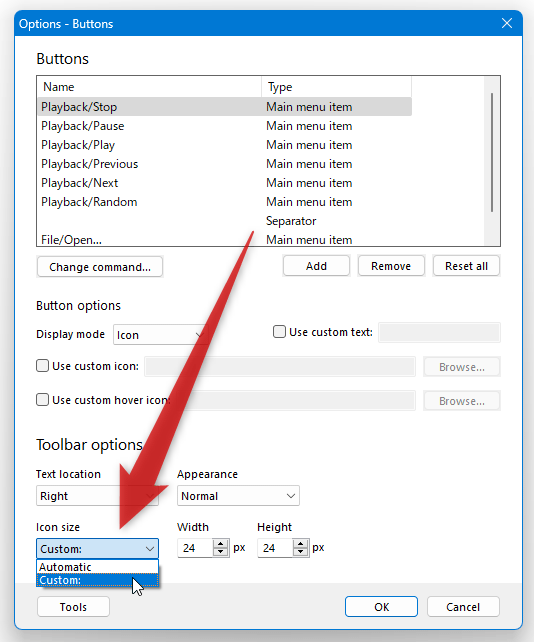This screenshot has height=642, width=534.
Task: Check the Use custom icon option
Action: pos(42,366)
